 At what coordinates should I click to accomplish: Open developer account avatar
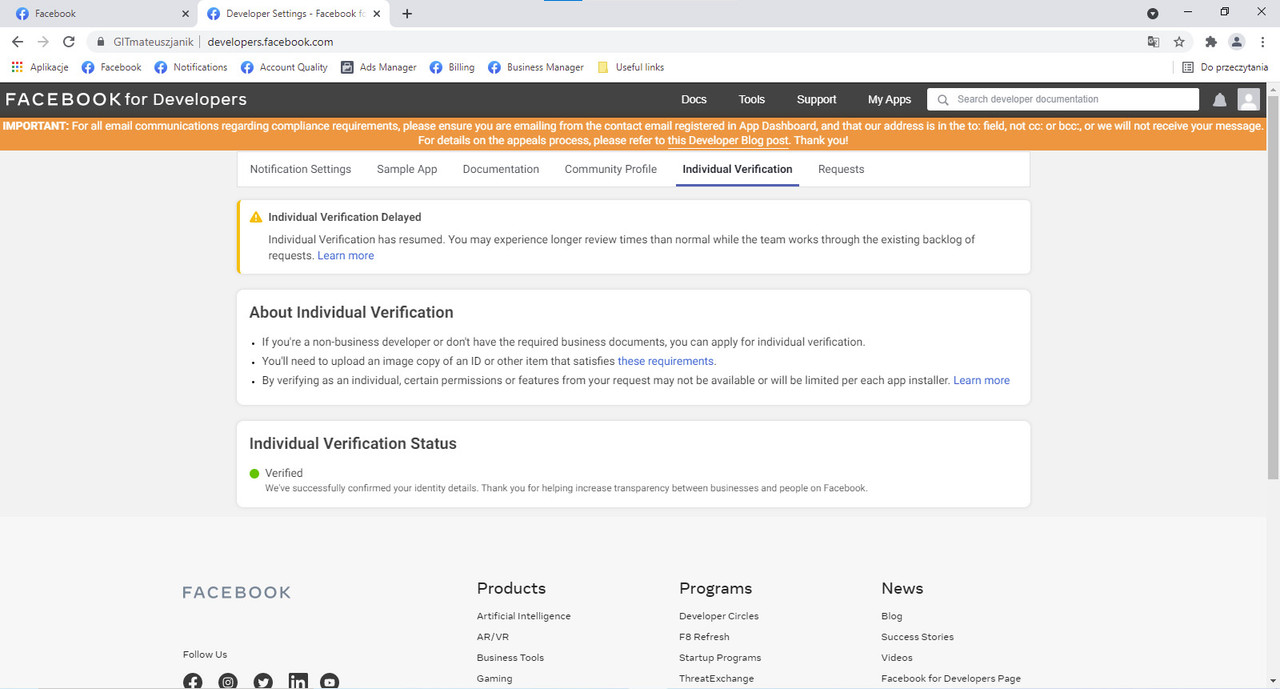1248,99
